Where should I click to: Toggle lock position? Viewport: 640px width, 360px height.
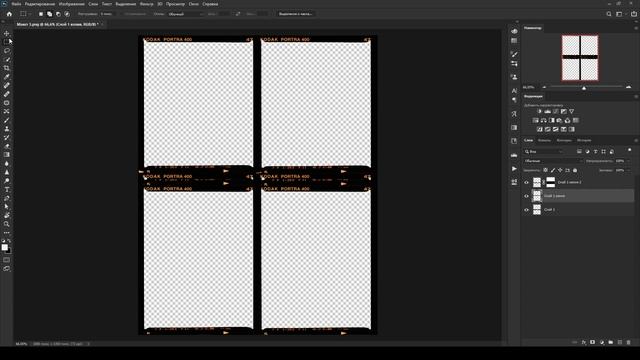pos(560,170)
